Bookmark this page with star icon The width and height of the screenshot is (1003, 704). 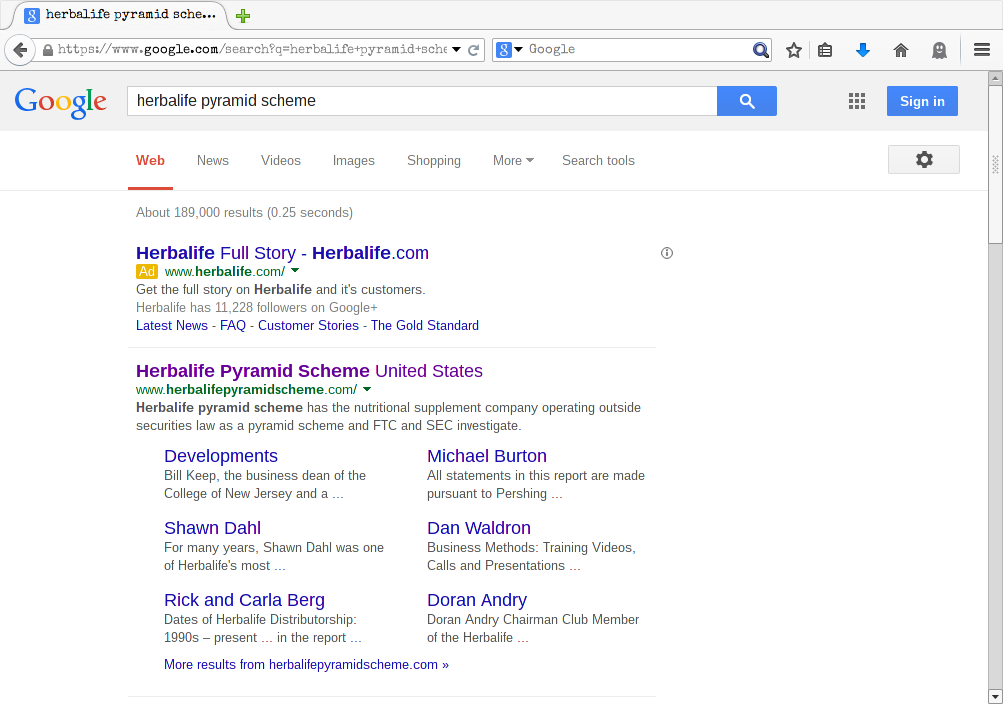click(794, 50)
